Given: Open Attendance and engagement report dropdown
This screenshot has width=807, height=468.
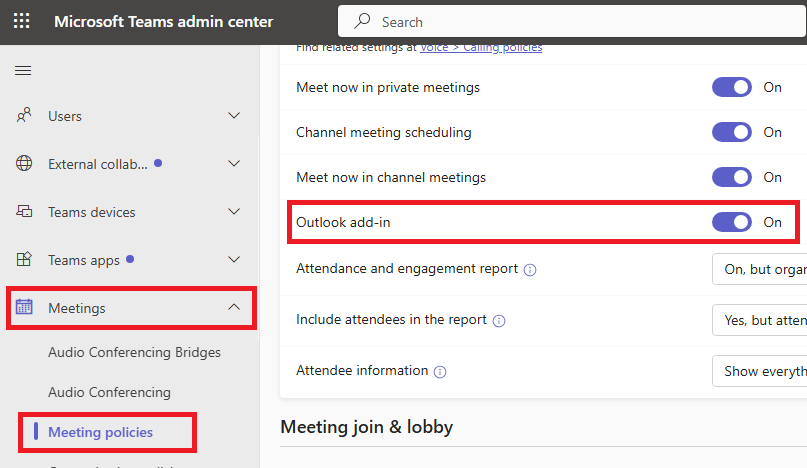Looking at the screenshot, I should point(760,269).
